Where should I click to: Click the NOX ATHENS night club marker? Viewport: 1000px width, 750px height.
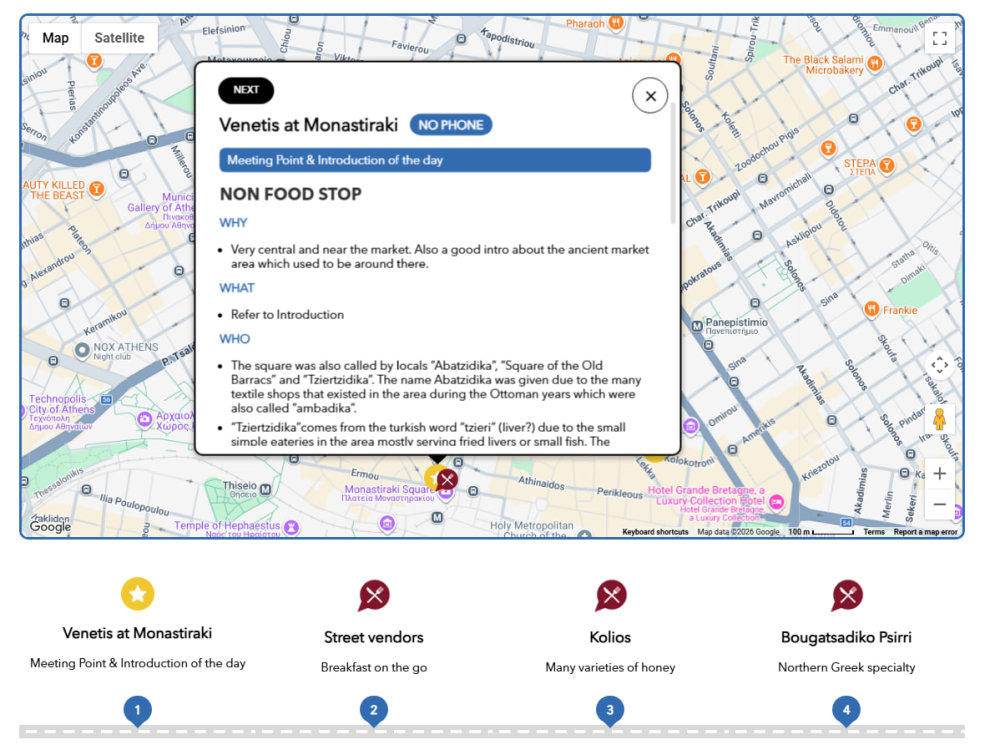tap(82, 350)
